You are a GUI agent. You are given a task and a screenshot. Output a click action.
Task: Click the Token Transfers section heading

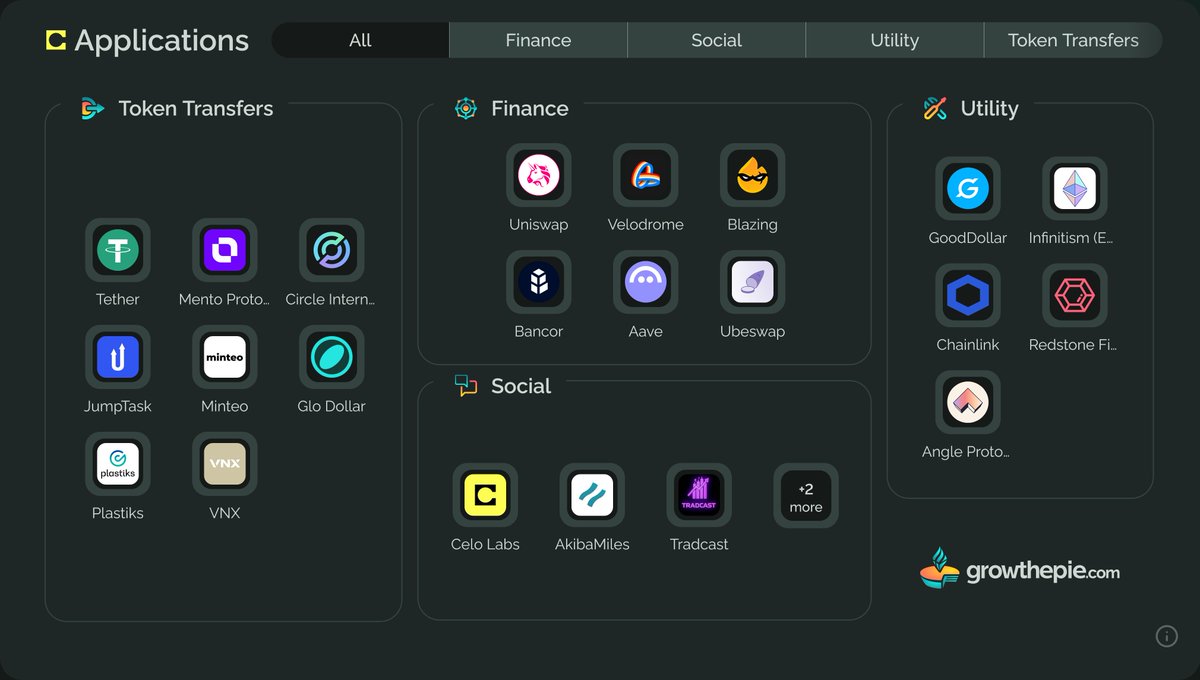196,109
